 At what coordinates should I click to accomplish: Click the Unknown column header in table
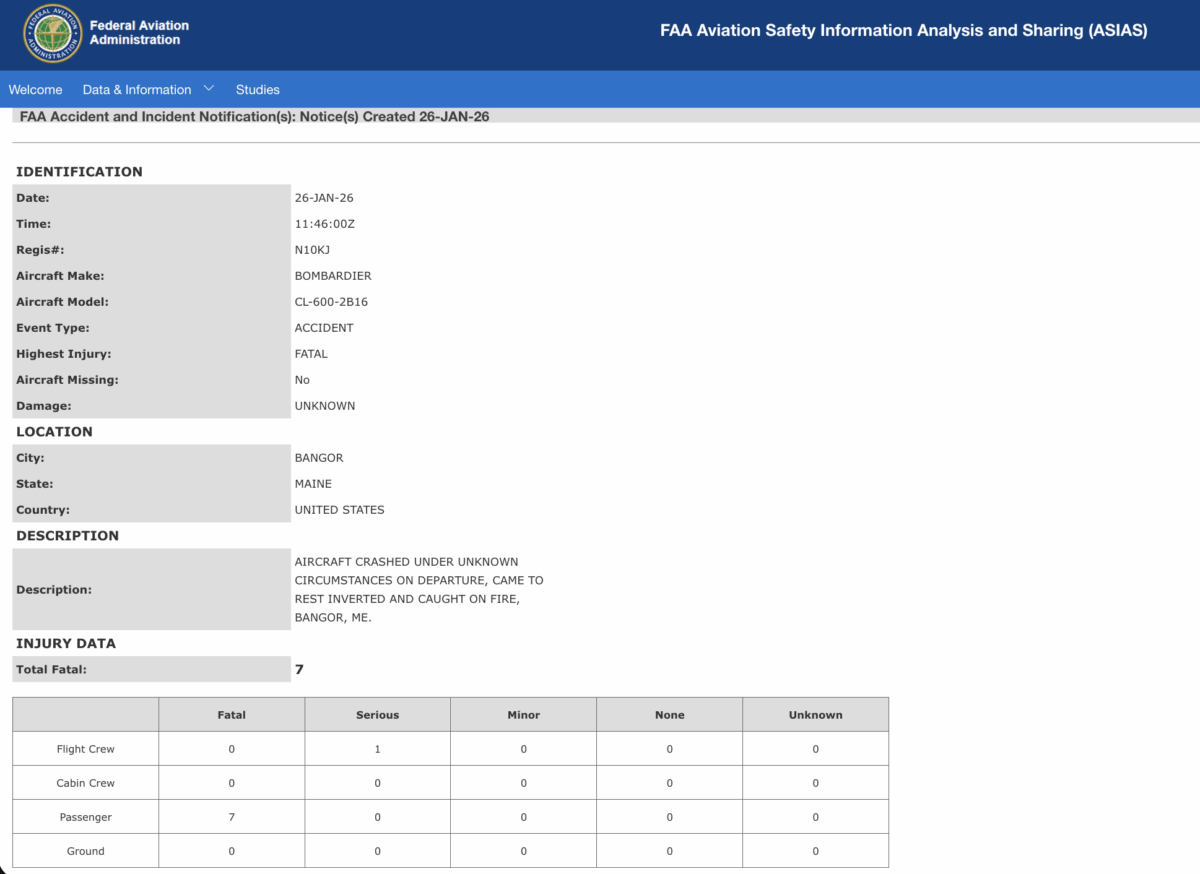(x=815, y=715)
